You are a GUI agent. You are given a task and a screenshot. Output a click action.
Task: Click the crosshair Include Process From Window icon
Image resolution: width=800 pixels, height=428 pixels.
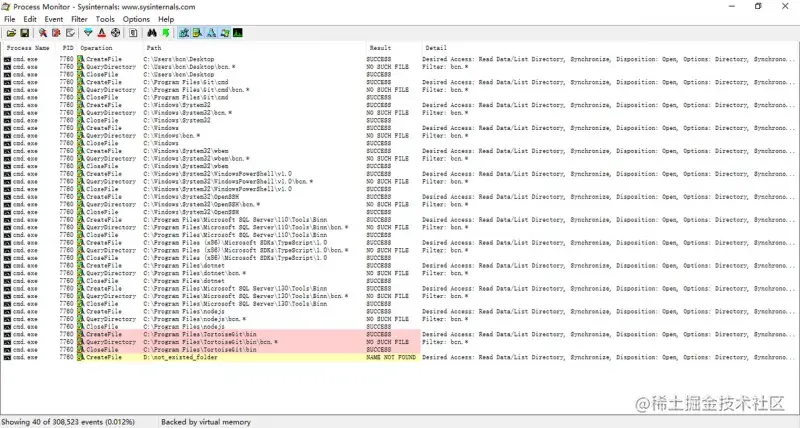[x=115, y=33]
